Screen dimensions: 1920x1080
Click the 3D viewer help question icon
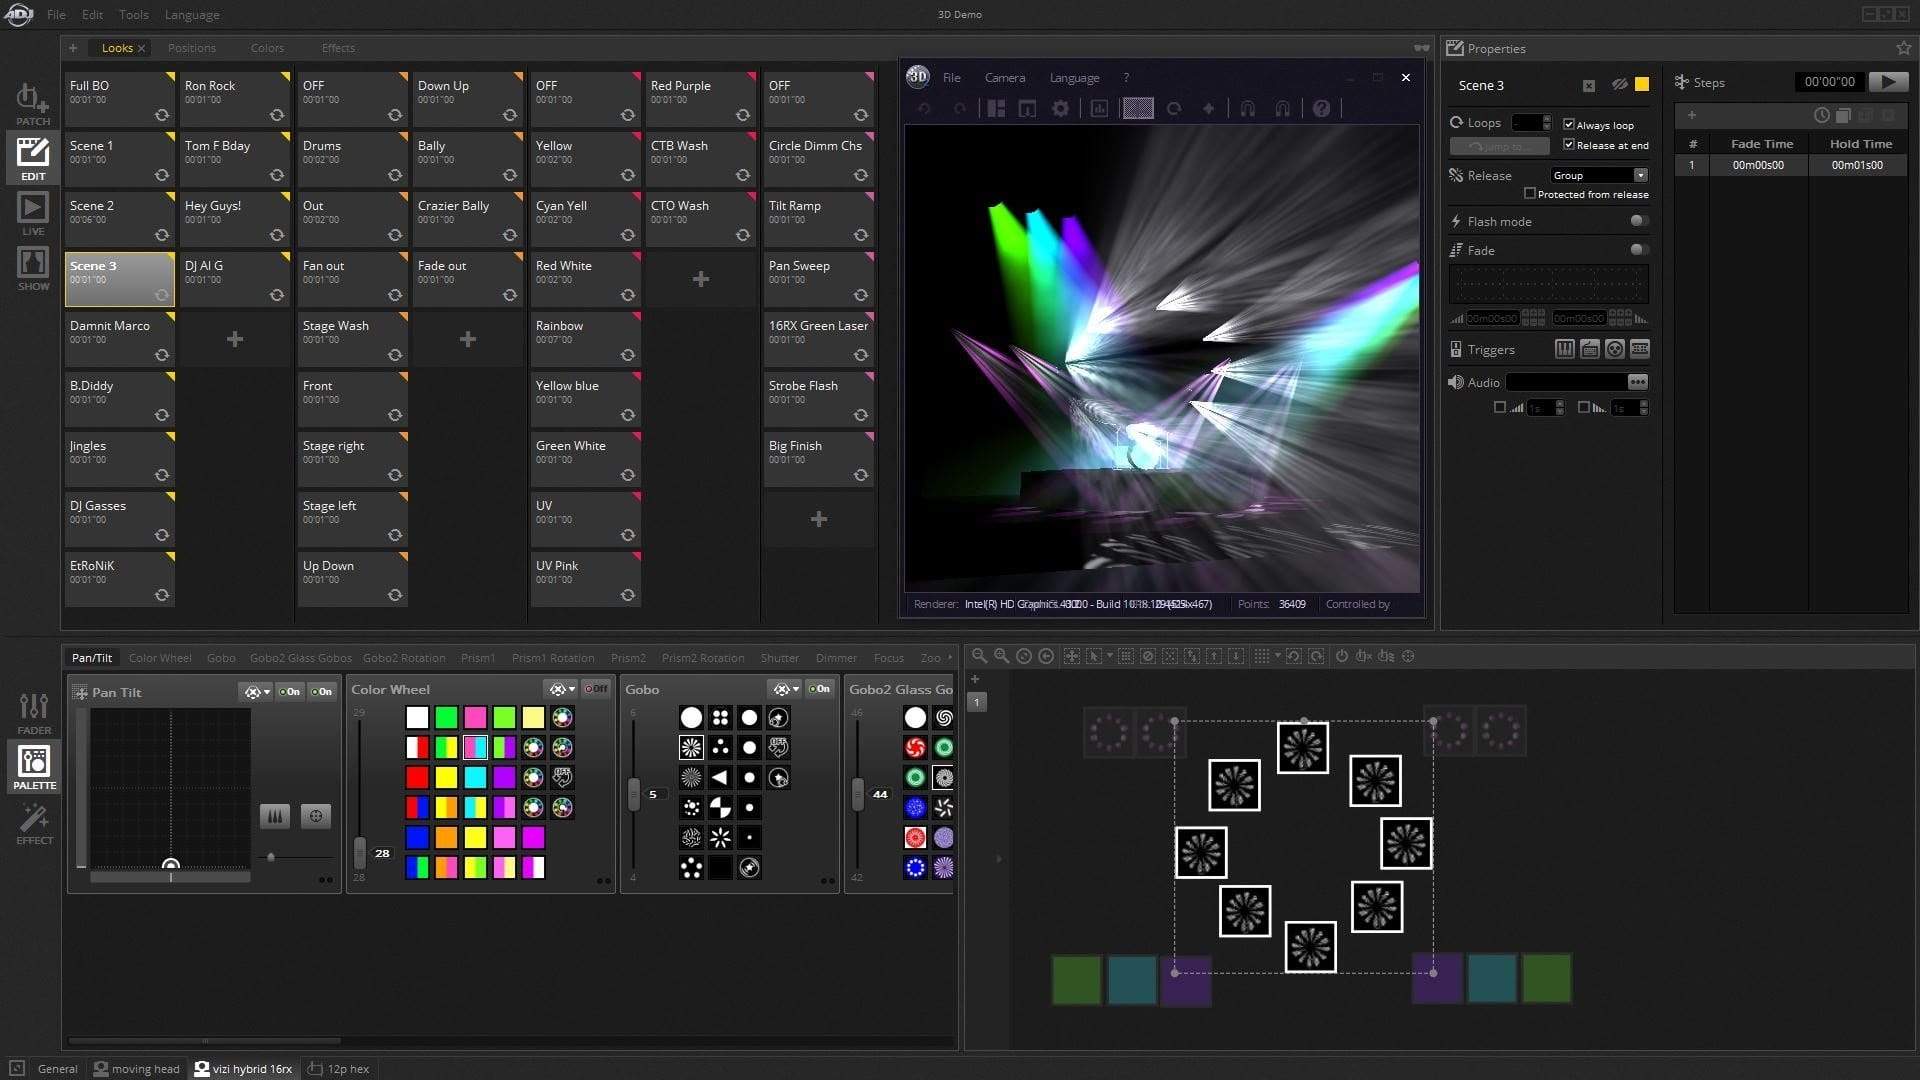click(x=1321, y=108)
